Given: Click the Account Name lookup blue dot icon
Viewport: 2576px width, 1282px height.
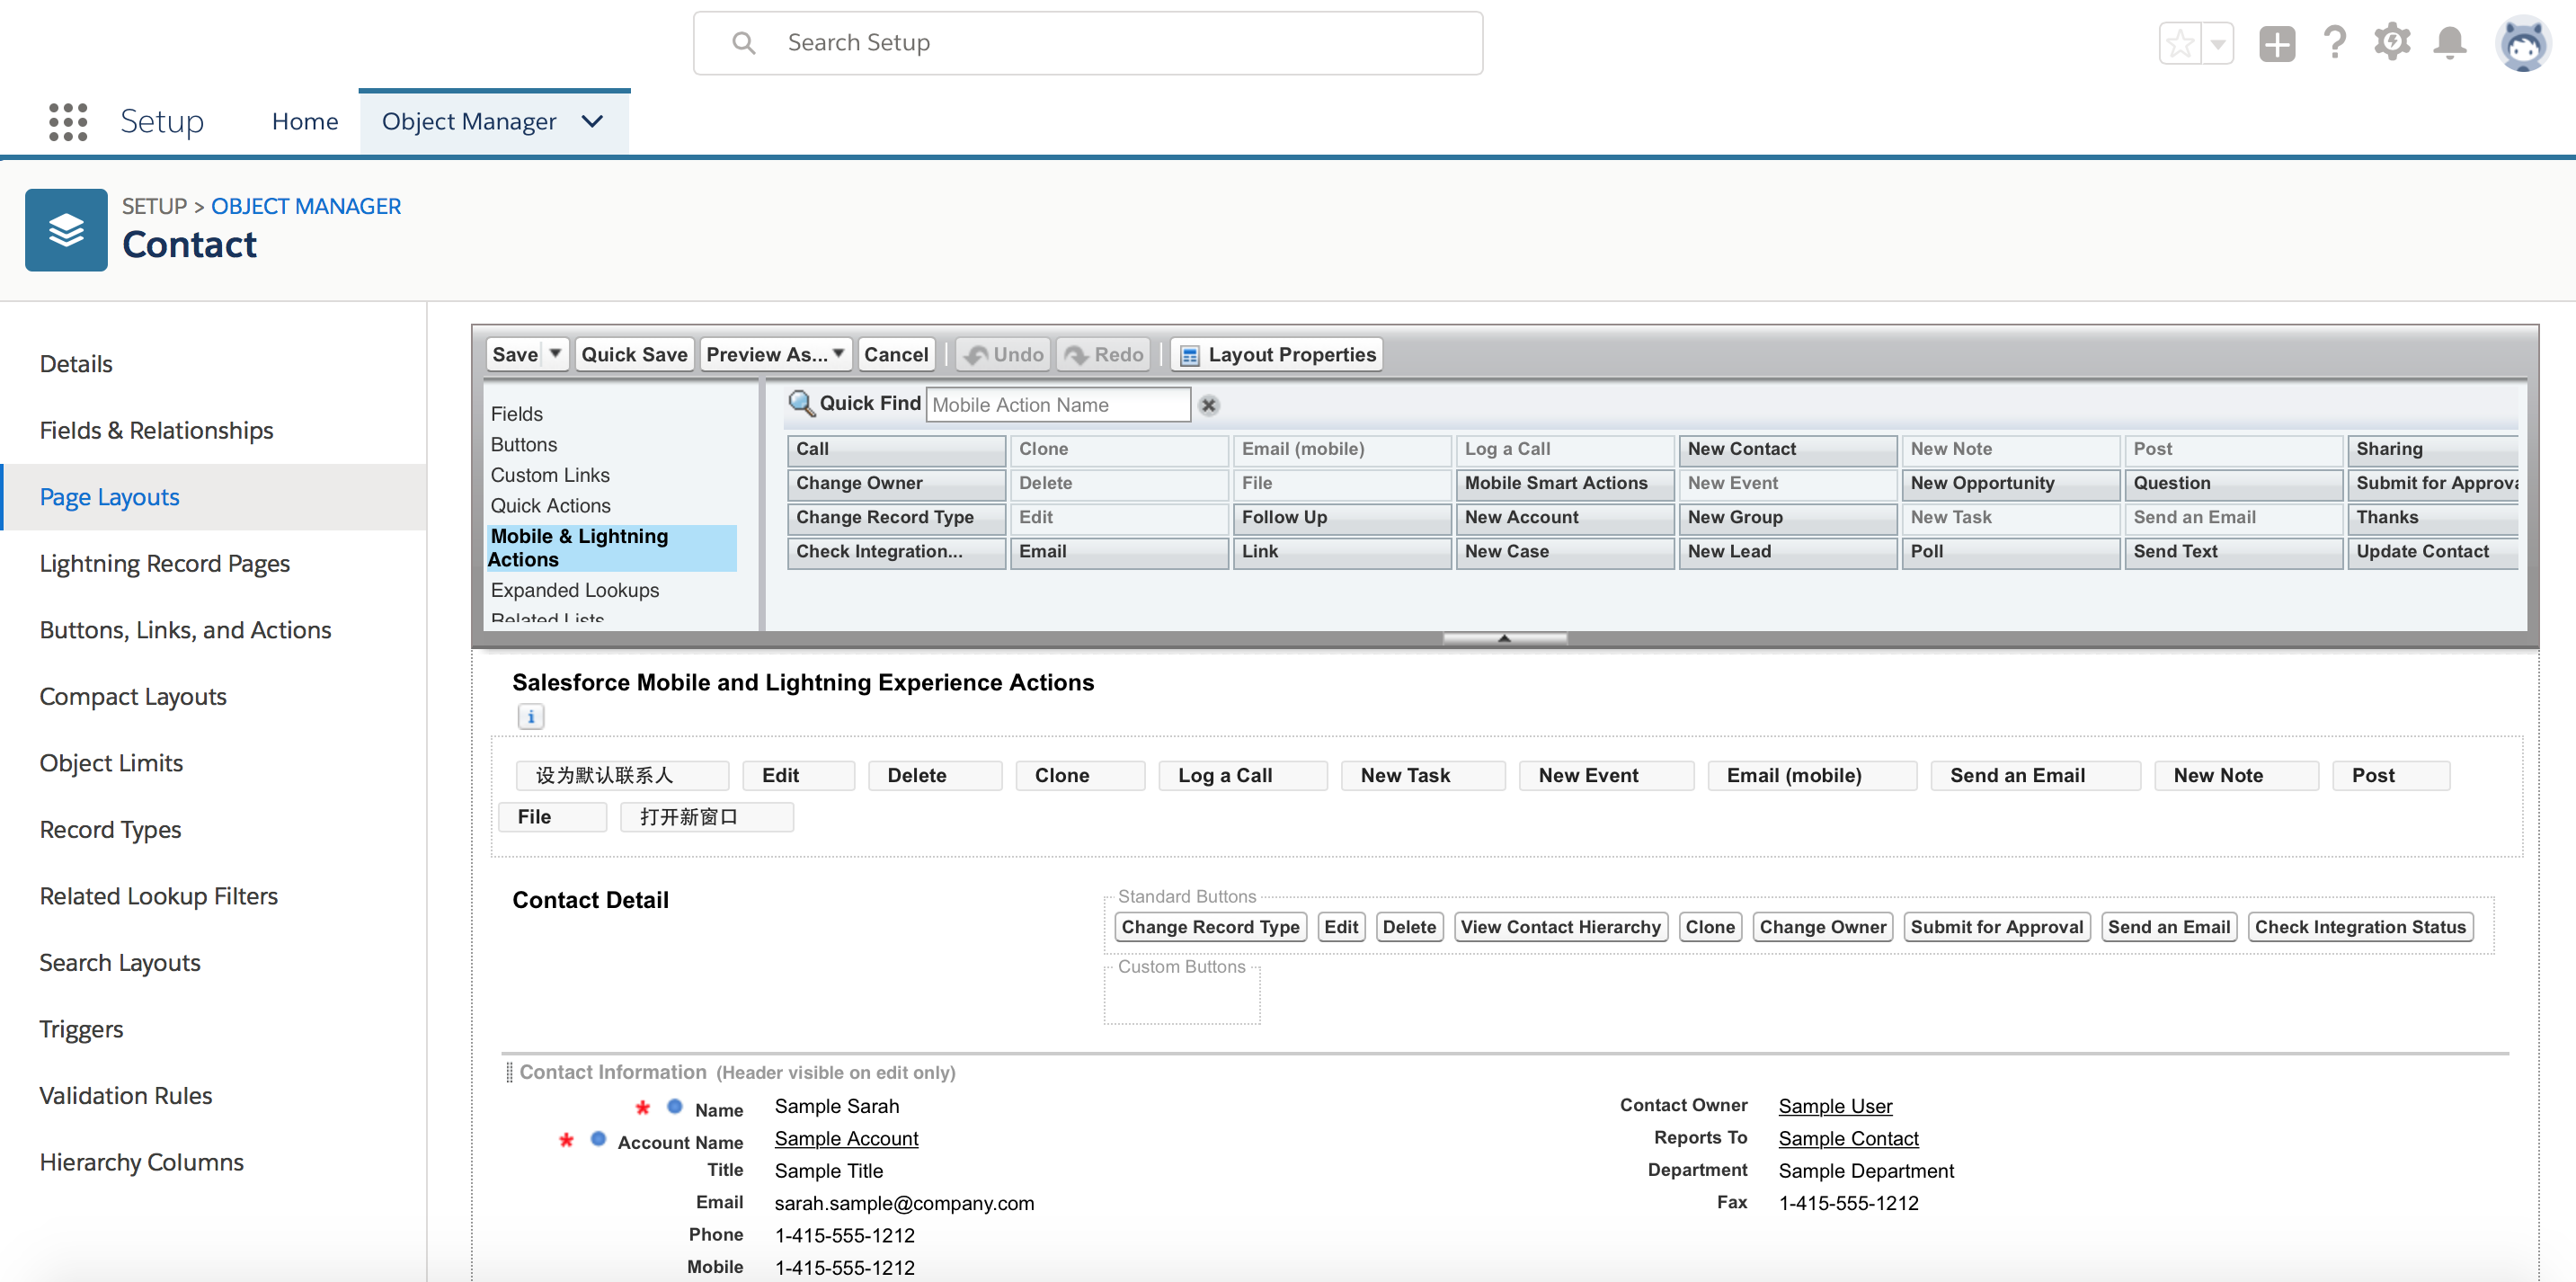Looking at the screenshot, I should (x=598, y=1139).
